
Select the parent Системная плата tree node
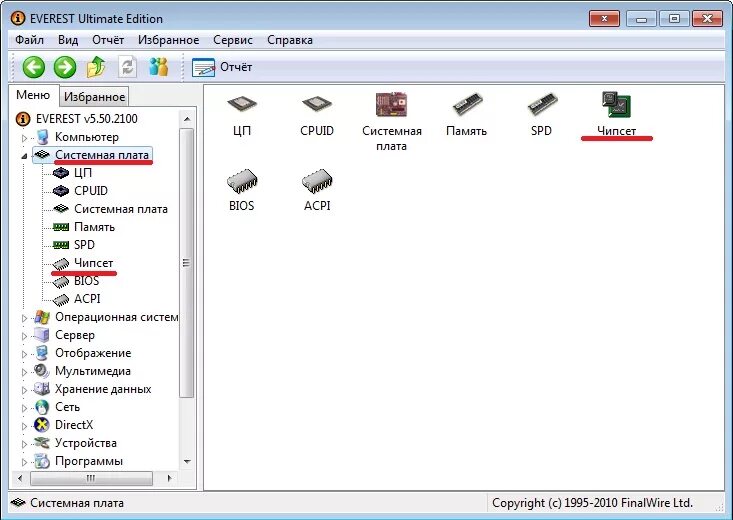click(x=92, y=155)
